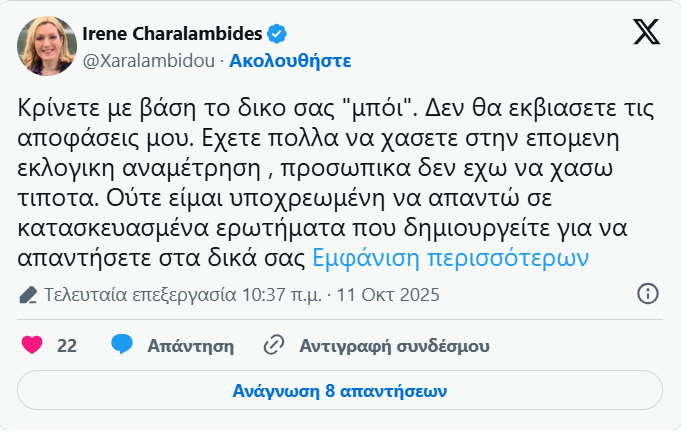Click the edit pencil icon

pos(29,295)
